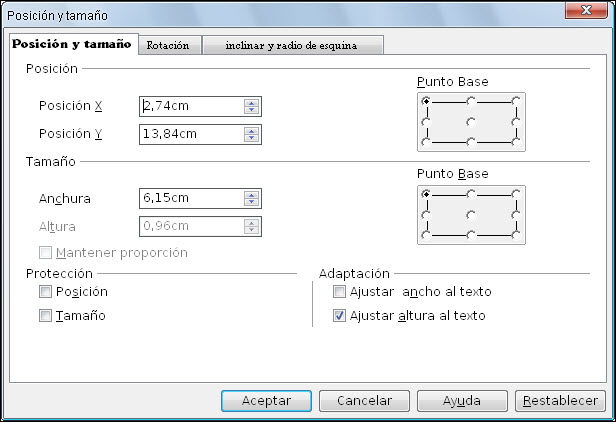
Task: Open inclinar y radio de esquina tab
Action: [292, 45]
